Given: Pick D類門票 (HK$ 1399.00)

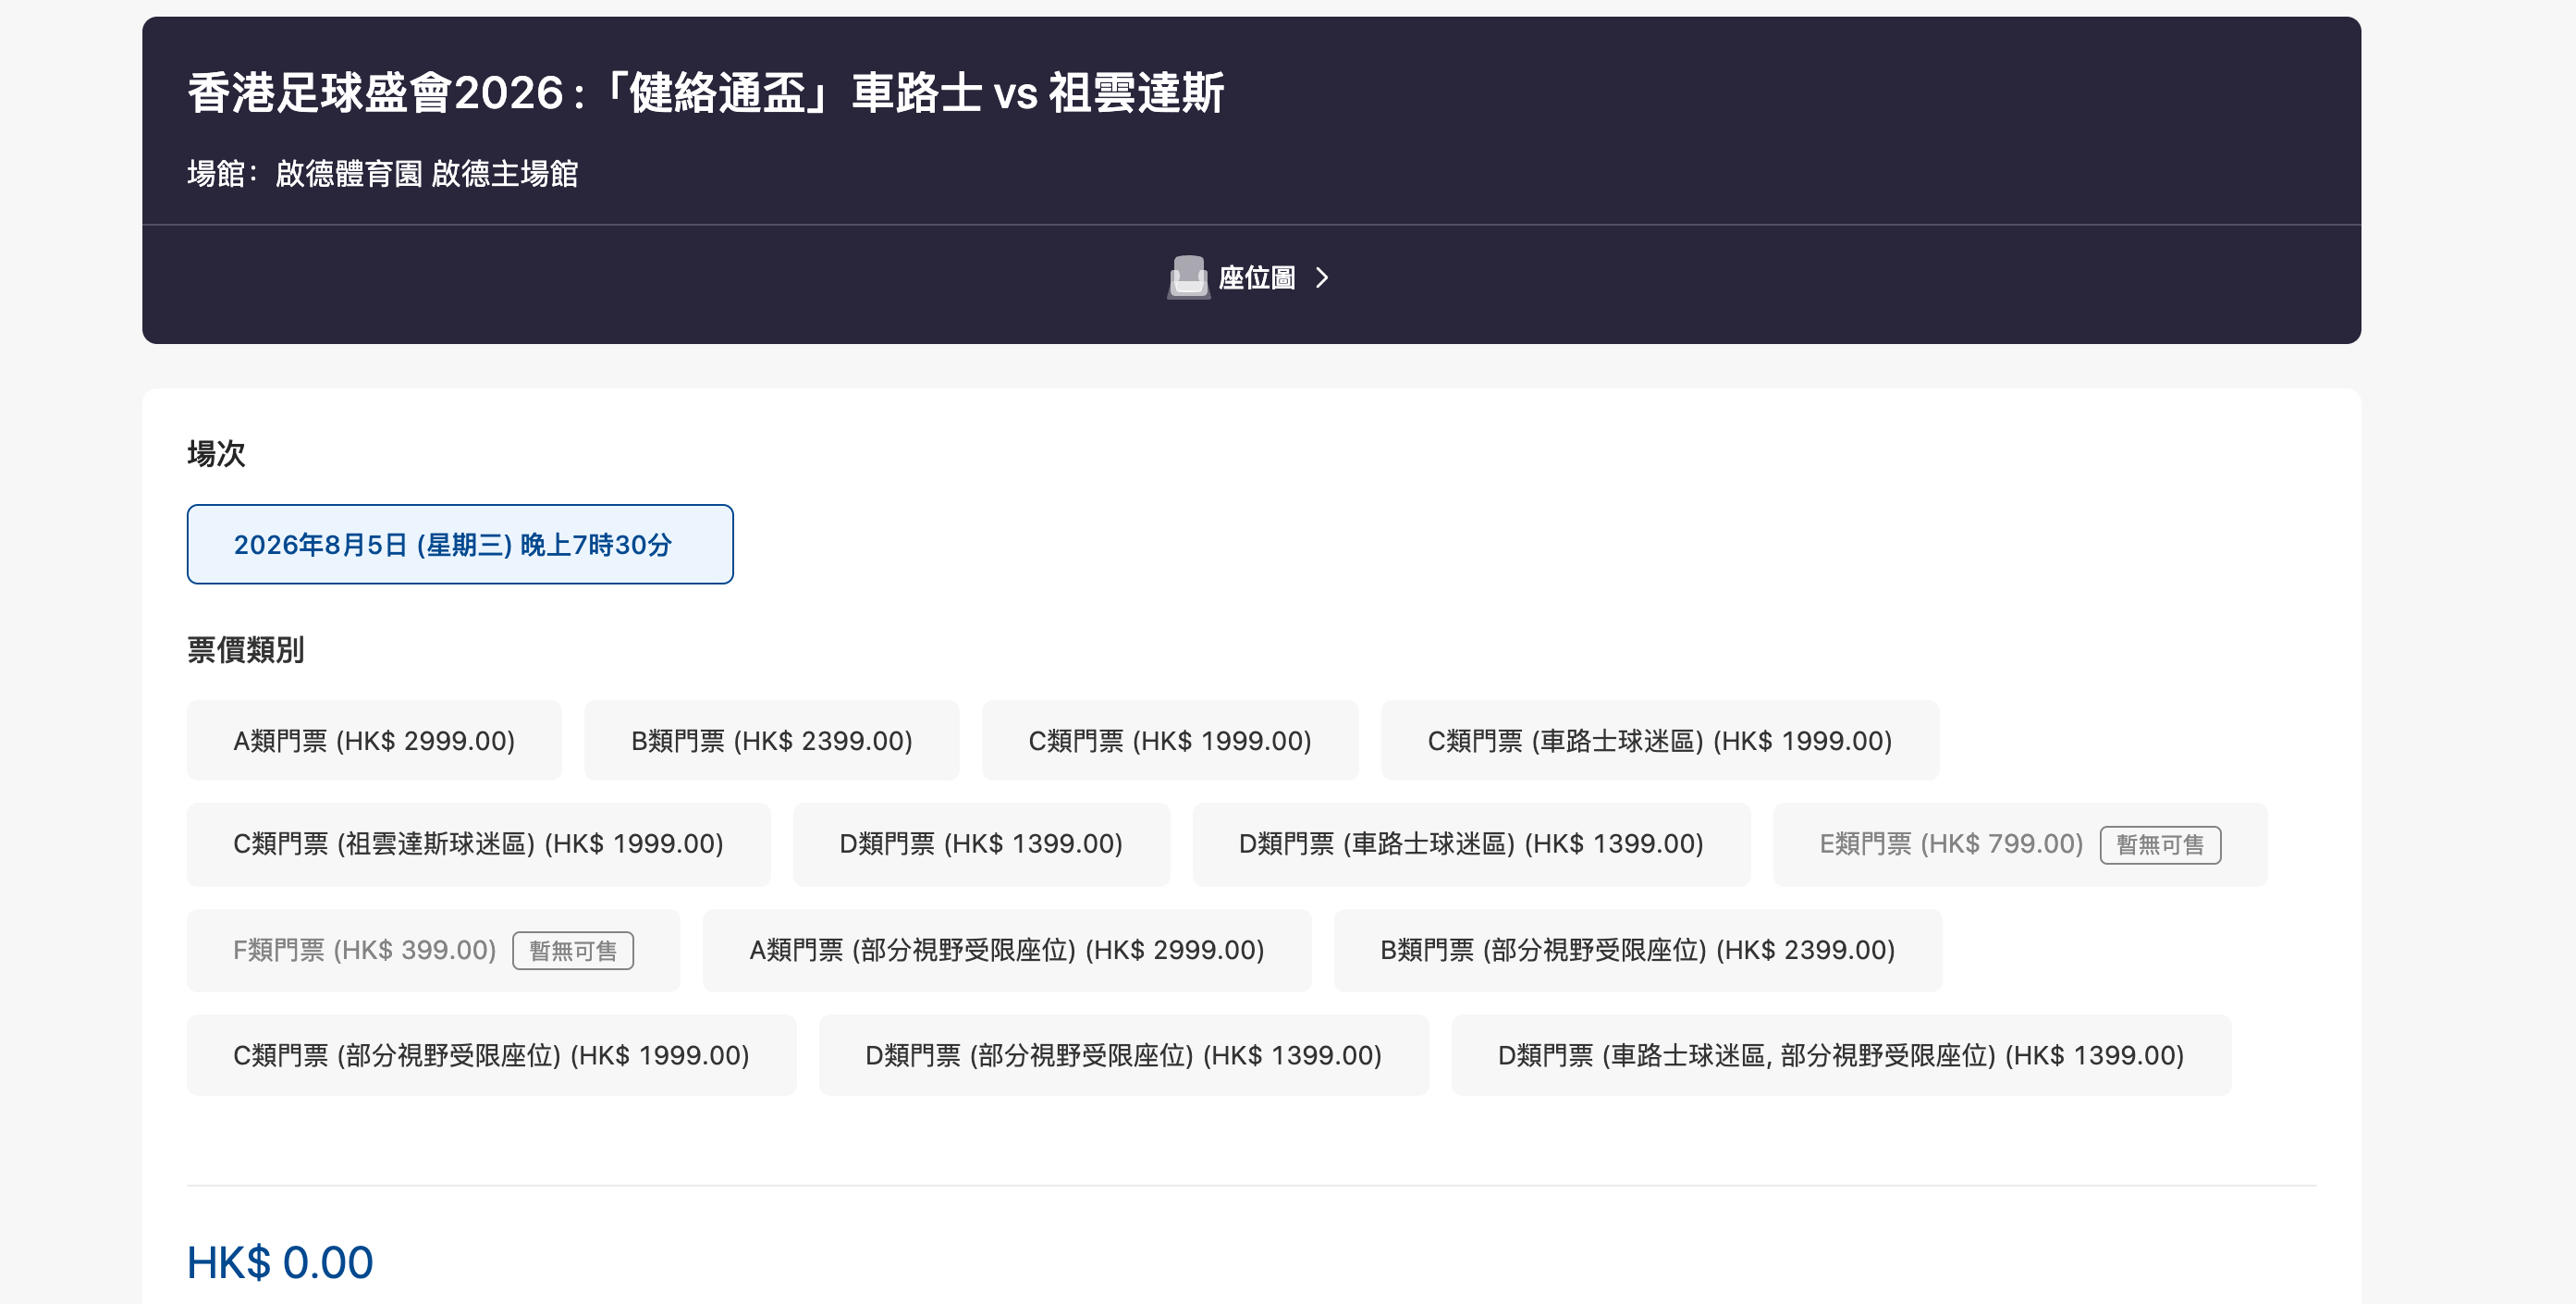Looking at the screenshot, I should point(981,844).
